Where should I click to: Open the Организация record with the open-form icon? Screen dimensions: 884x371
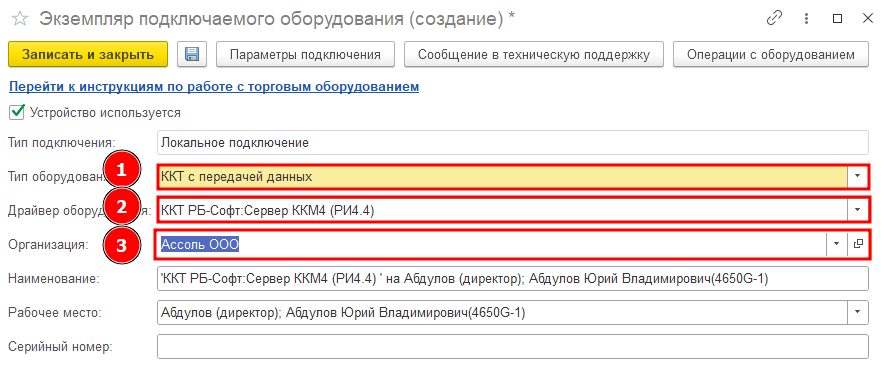pyautogui.click(x=858, y=244)
